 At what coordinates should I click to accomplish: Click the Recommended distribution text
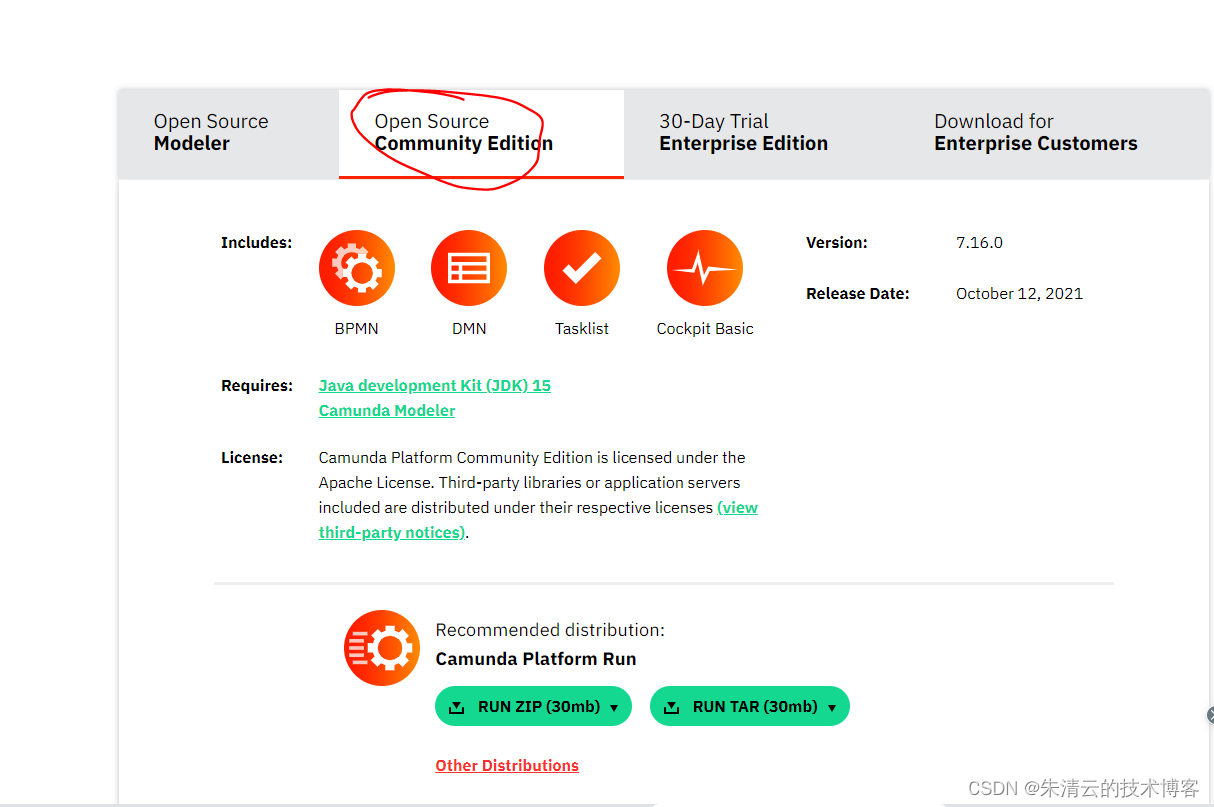pyautogui.click(x=550, y=630)
